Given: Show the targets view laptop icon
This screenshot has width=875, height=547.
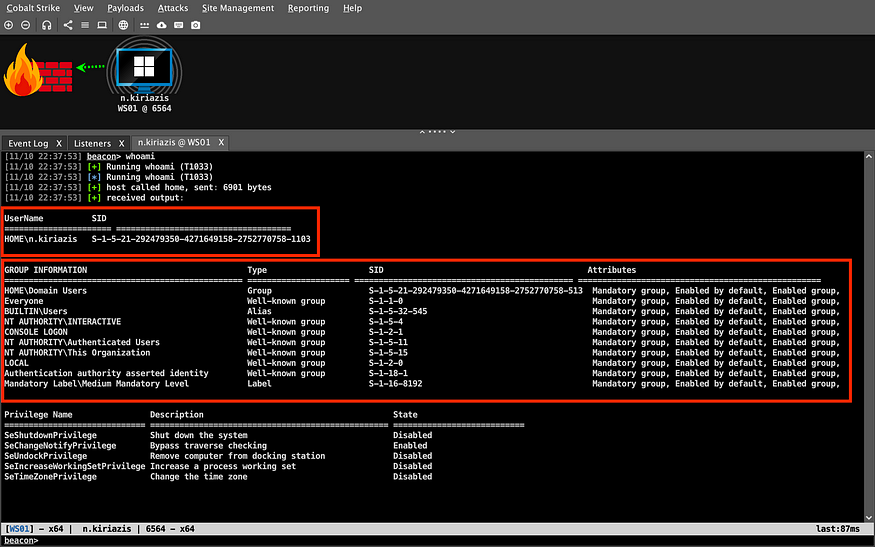Looking at the screenshot, I should coord(102,25).
